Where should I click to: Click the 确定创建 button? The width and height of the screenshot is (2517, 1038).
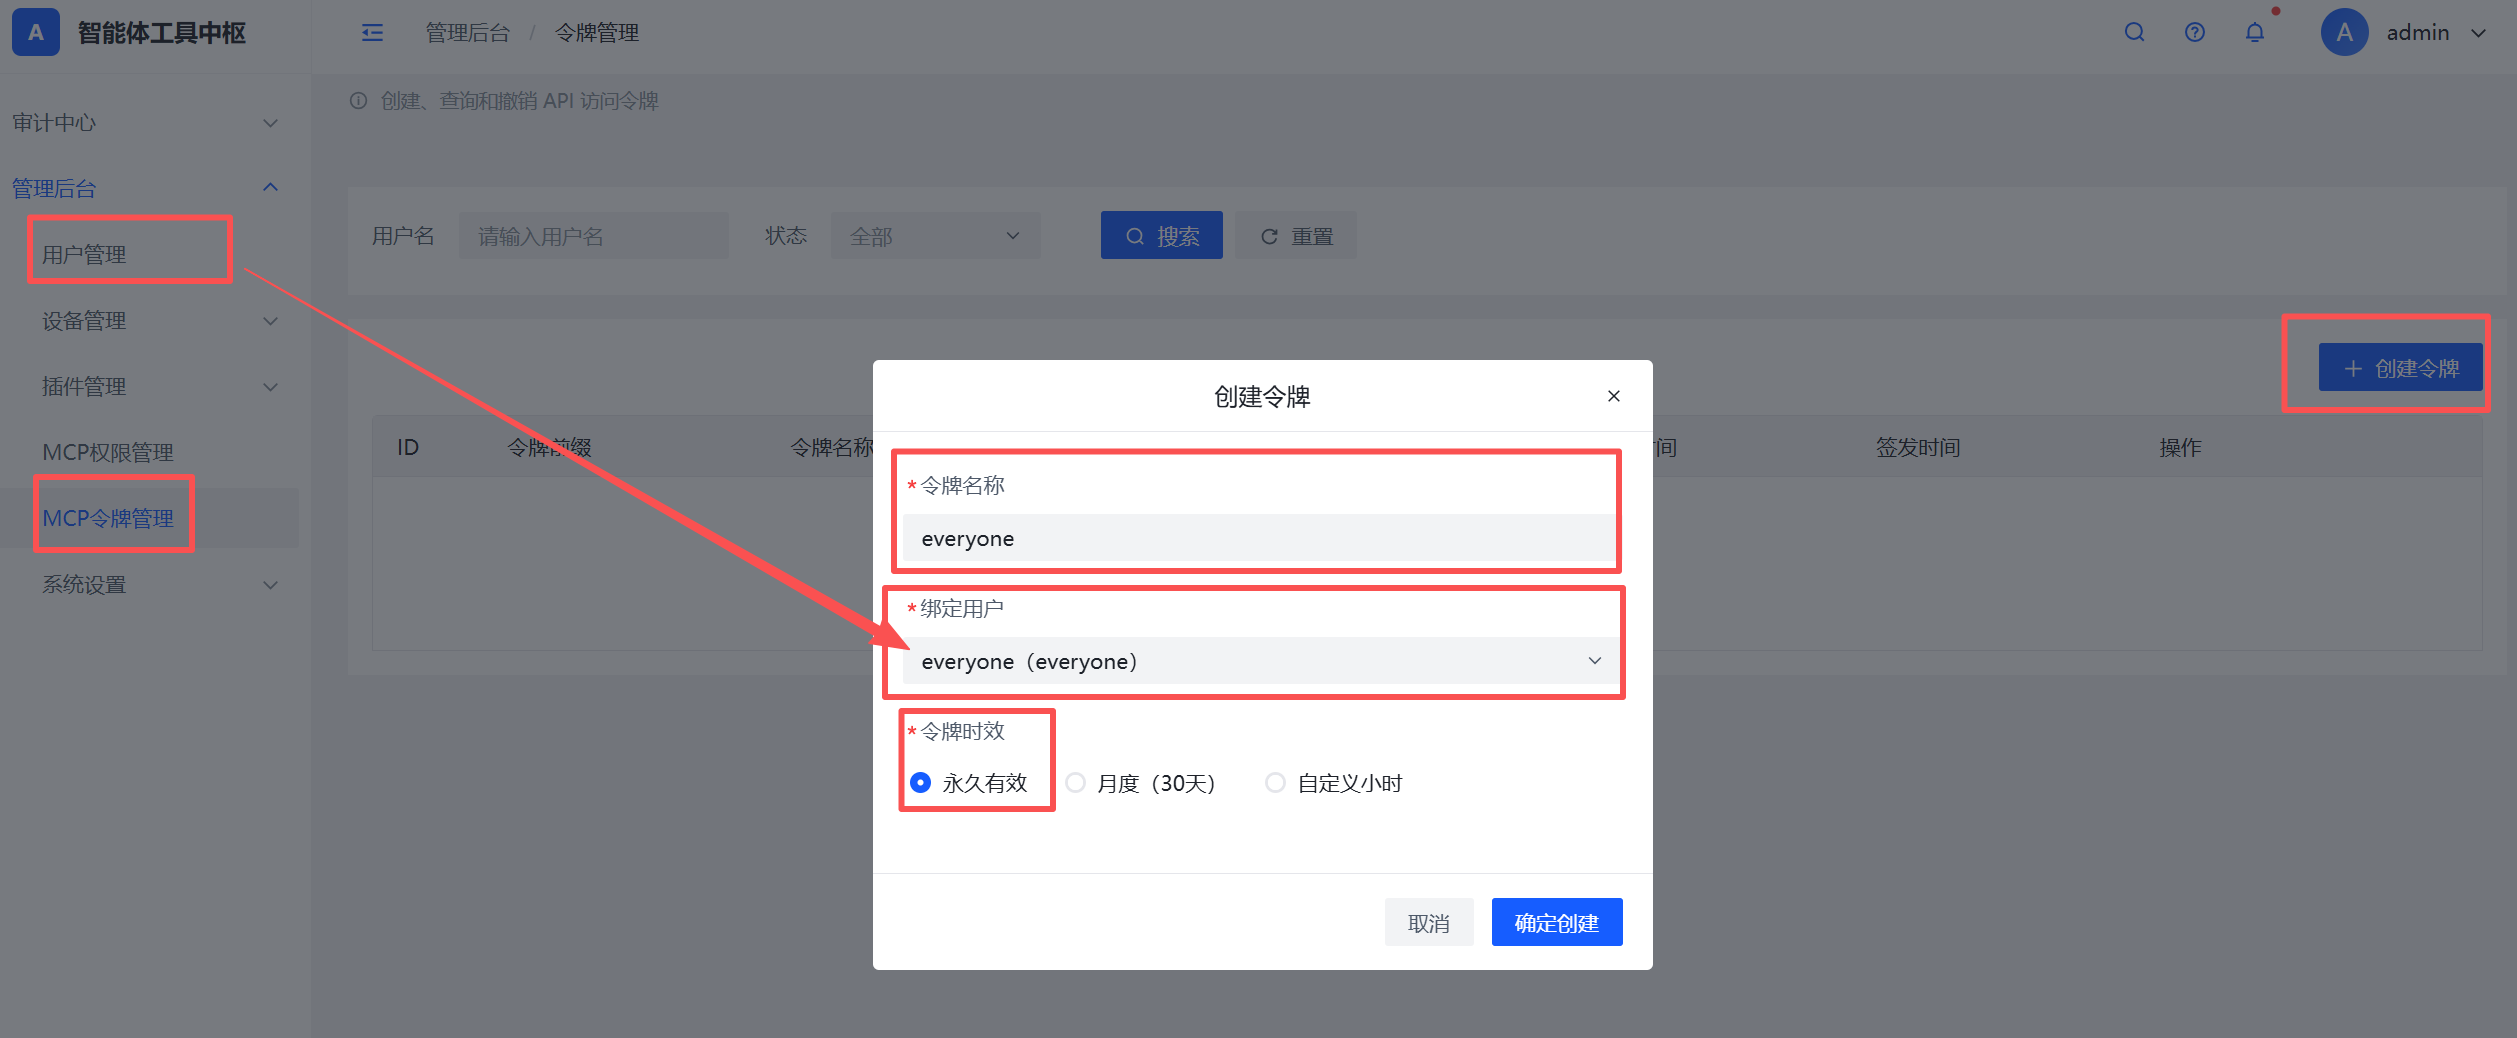click(x=1556, y=922)
